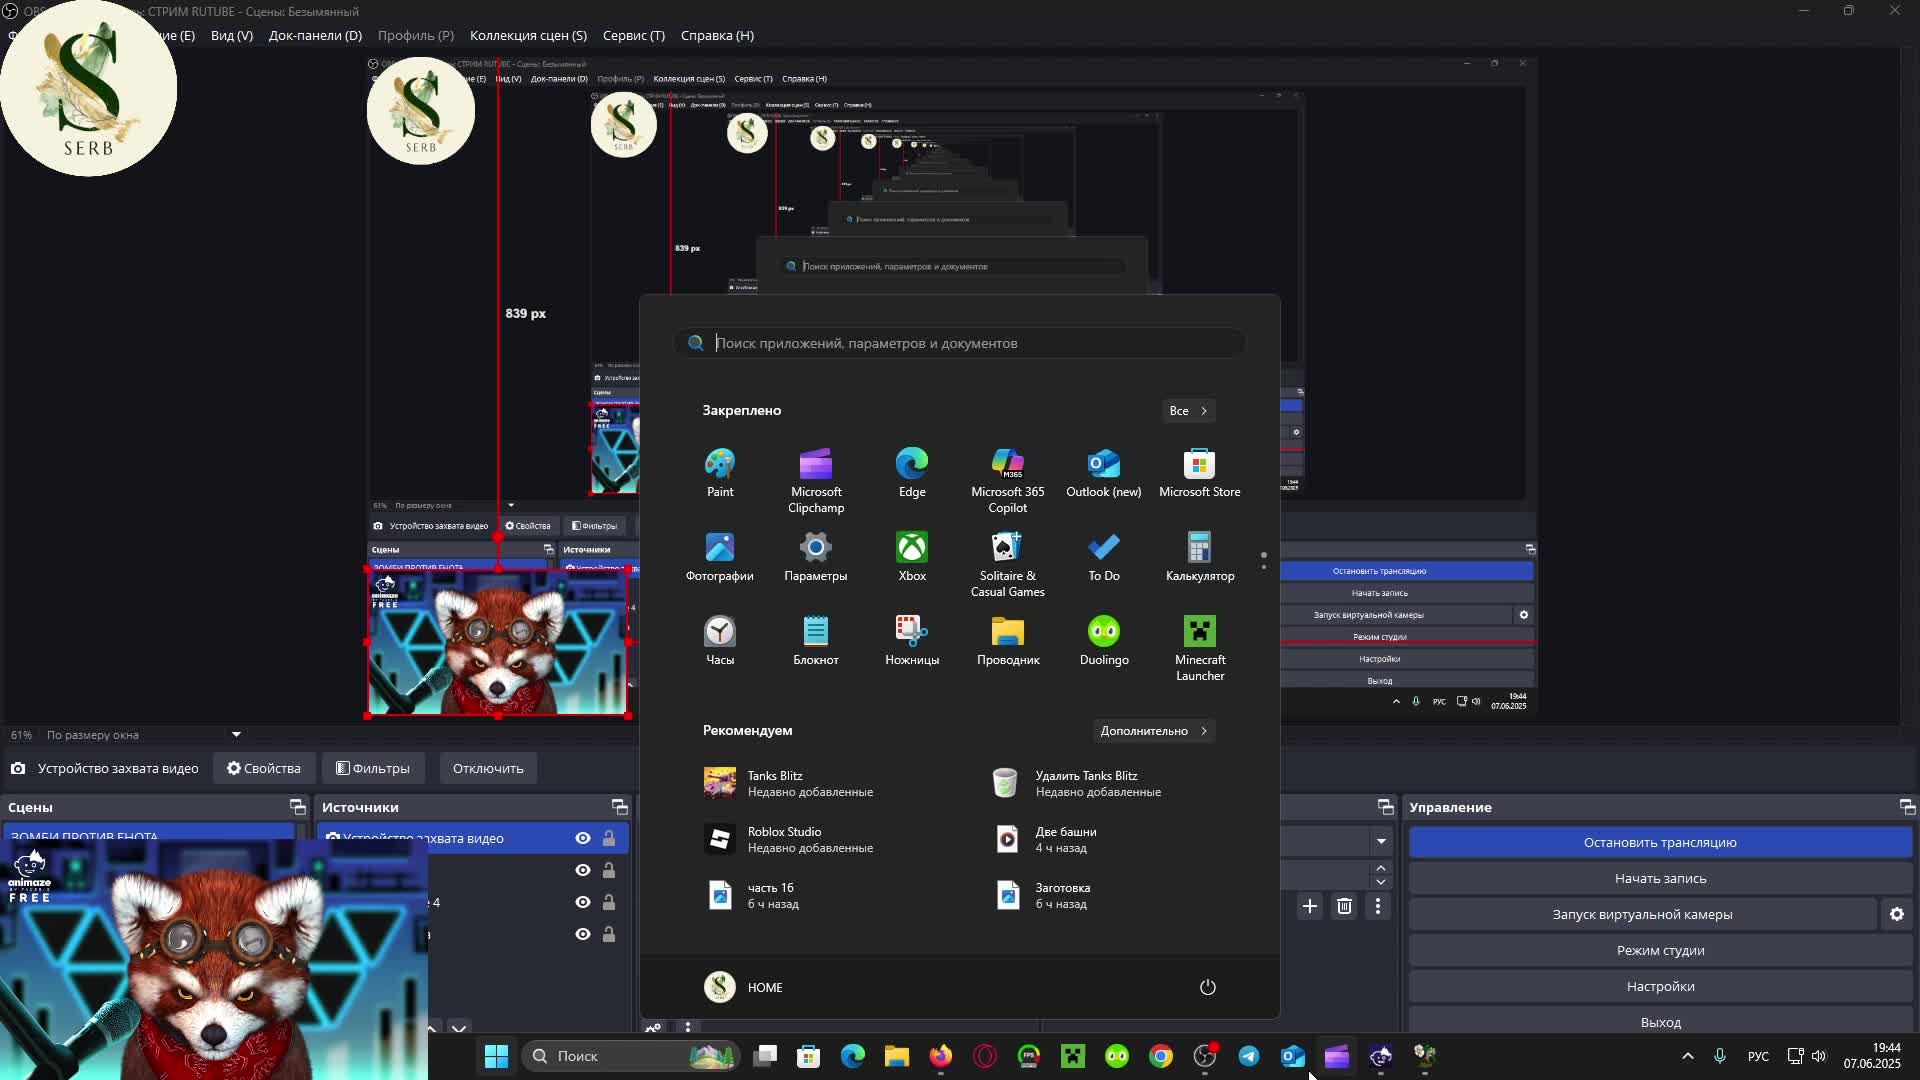Open the Сервис menu
Viewport: 1920px width, 1080px height.
tap(633, 35)
